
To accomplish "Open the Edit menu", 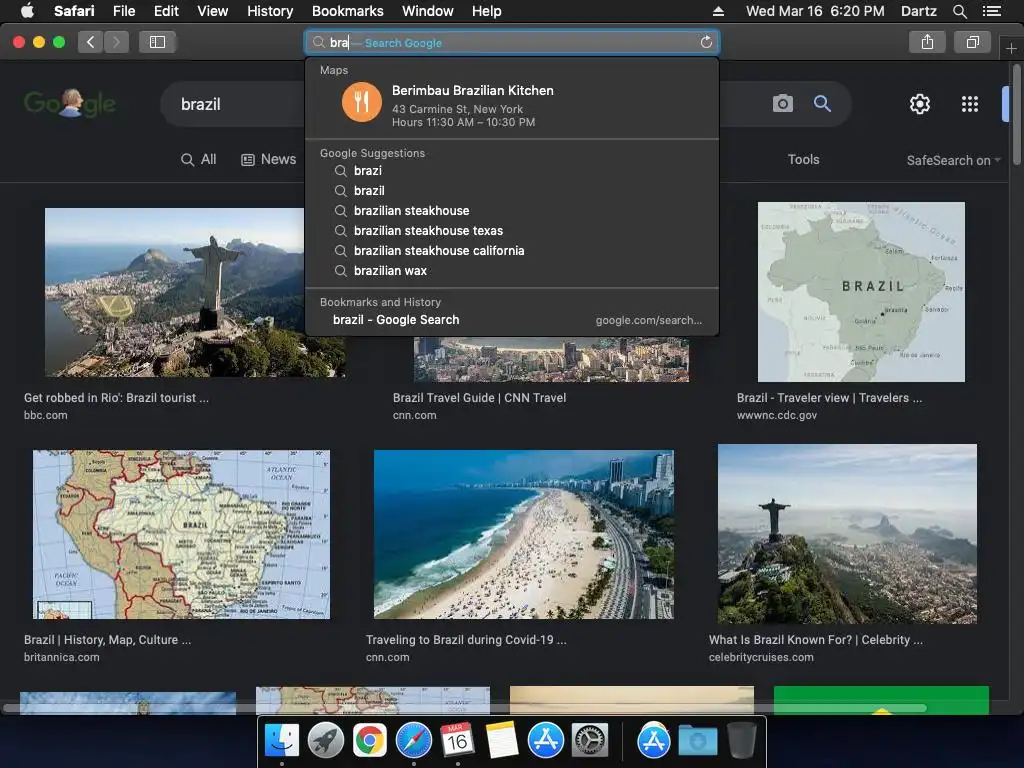I will [x=166, y=11].
